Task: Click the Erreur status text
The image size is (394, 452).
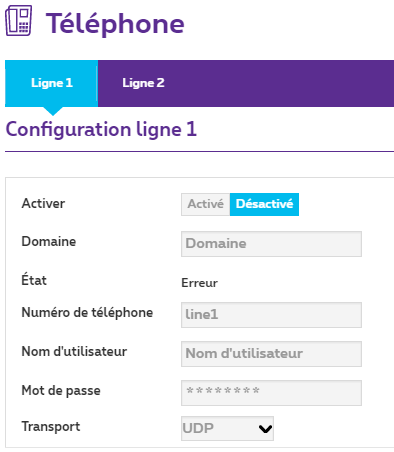Action: coord(199,283)
